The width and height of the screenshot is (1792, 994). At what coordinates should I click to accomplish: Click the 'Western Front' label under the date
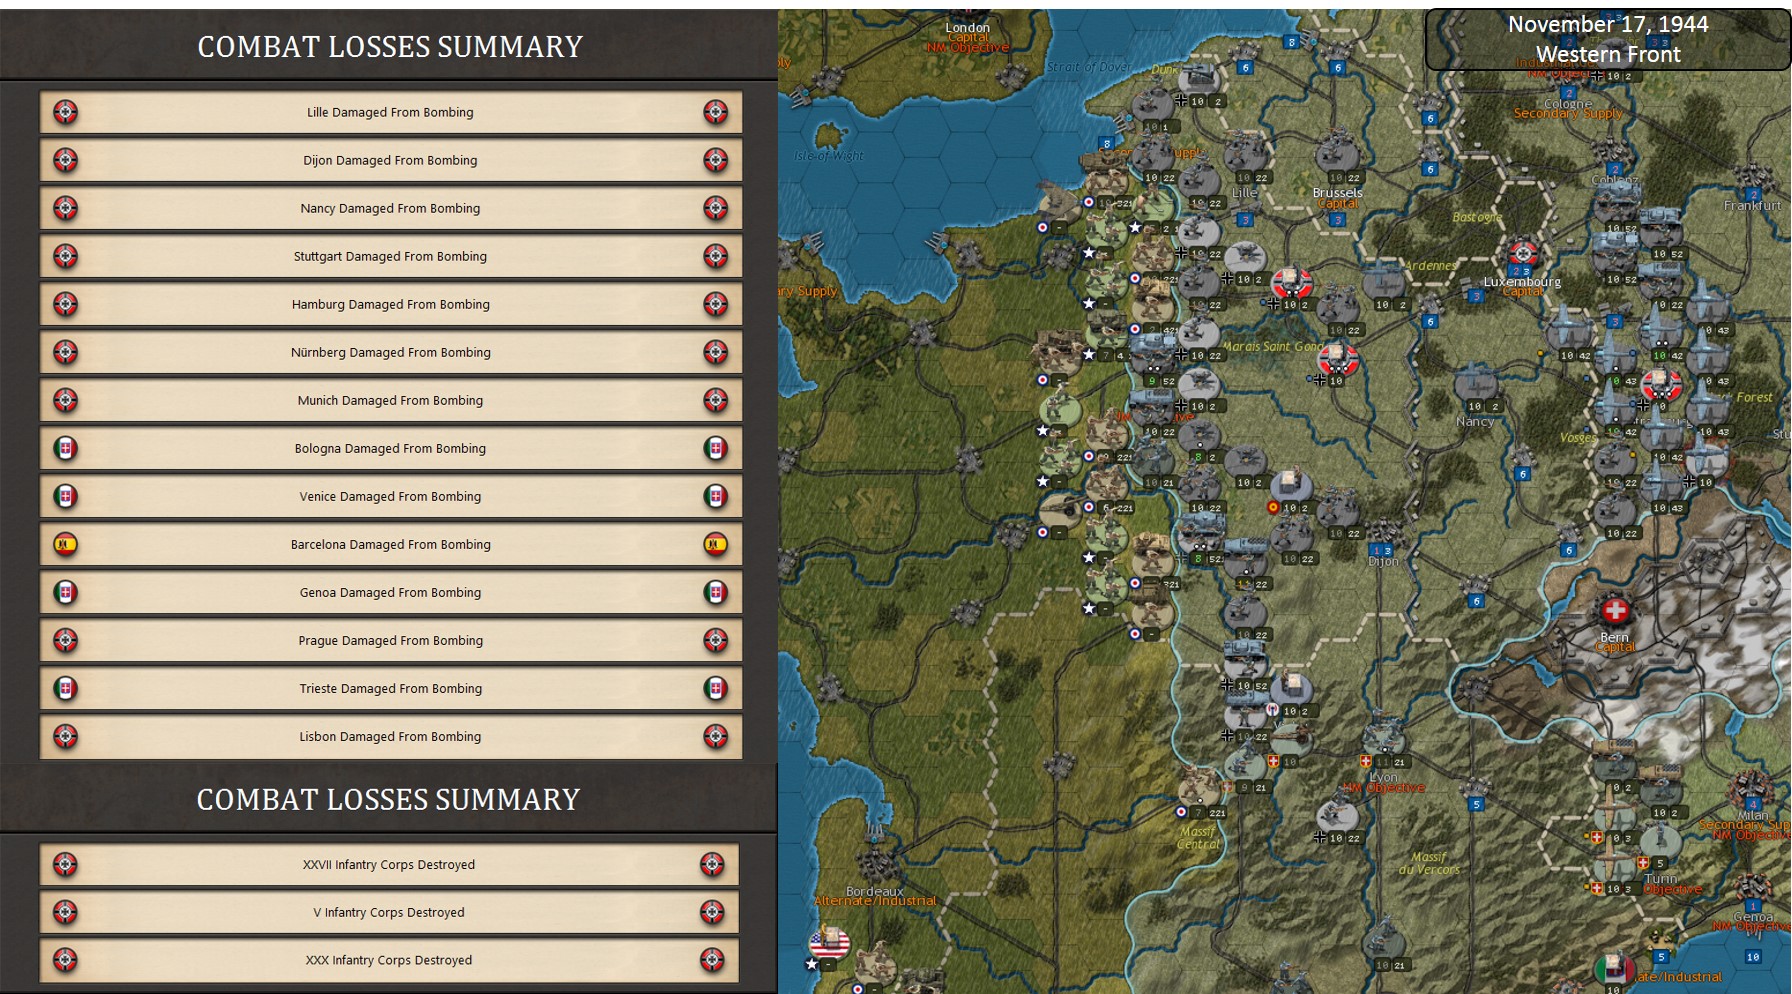pyautogui.click(x=1608, y=54)
